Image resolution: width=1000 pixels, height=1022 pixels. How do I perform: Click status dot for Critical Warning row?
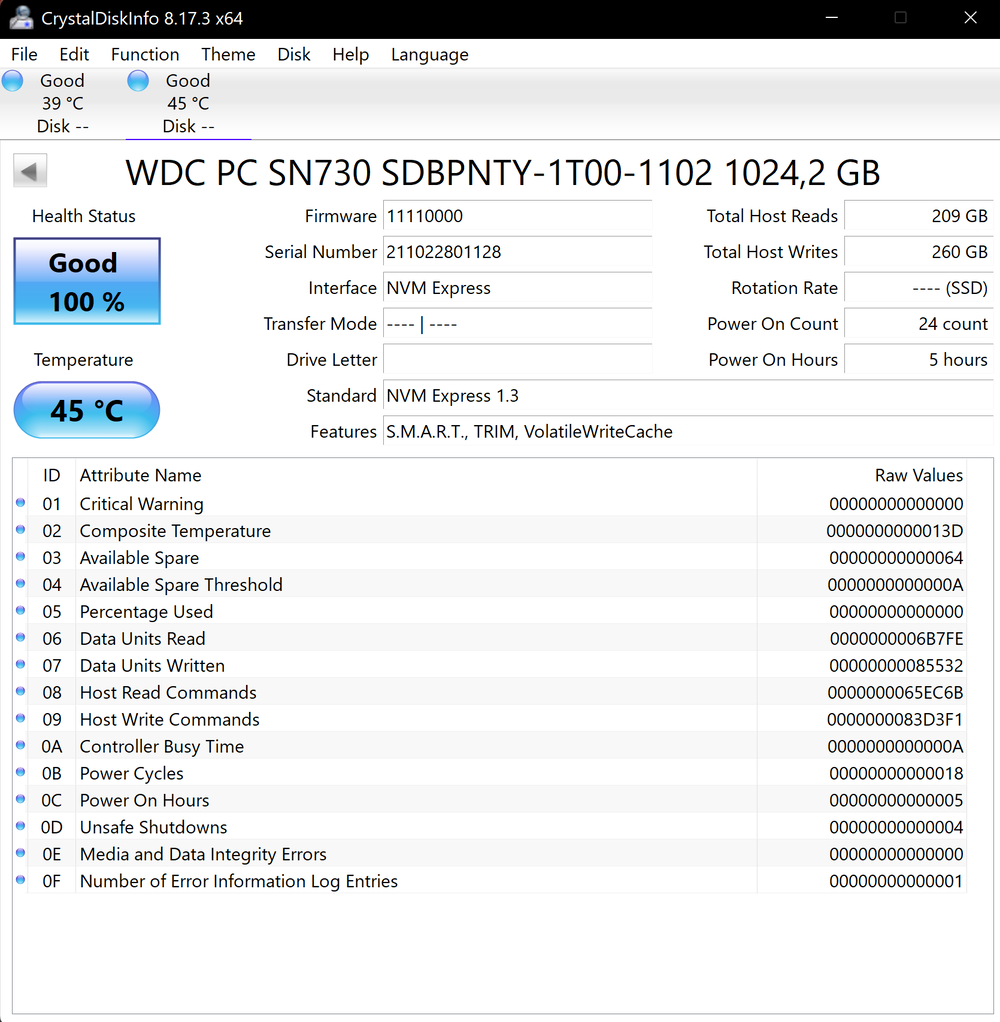[x=20, y=503]
